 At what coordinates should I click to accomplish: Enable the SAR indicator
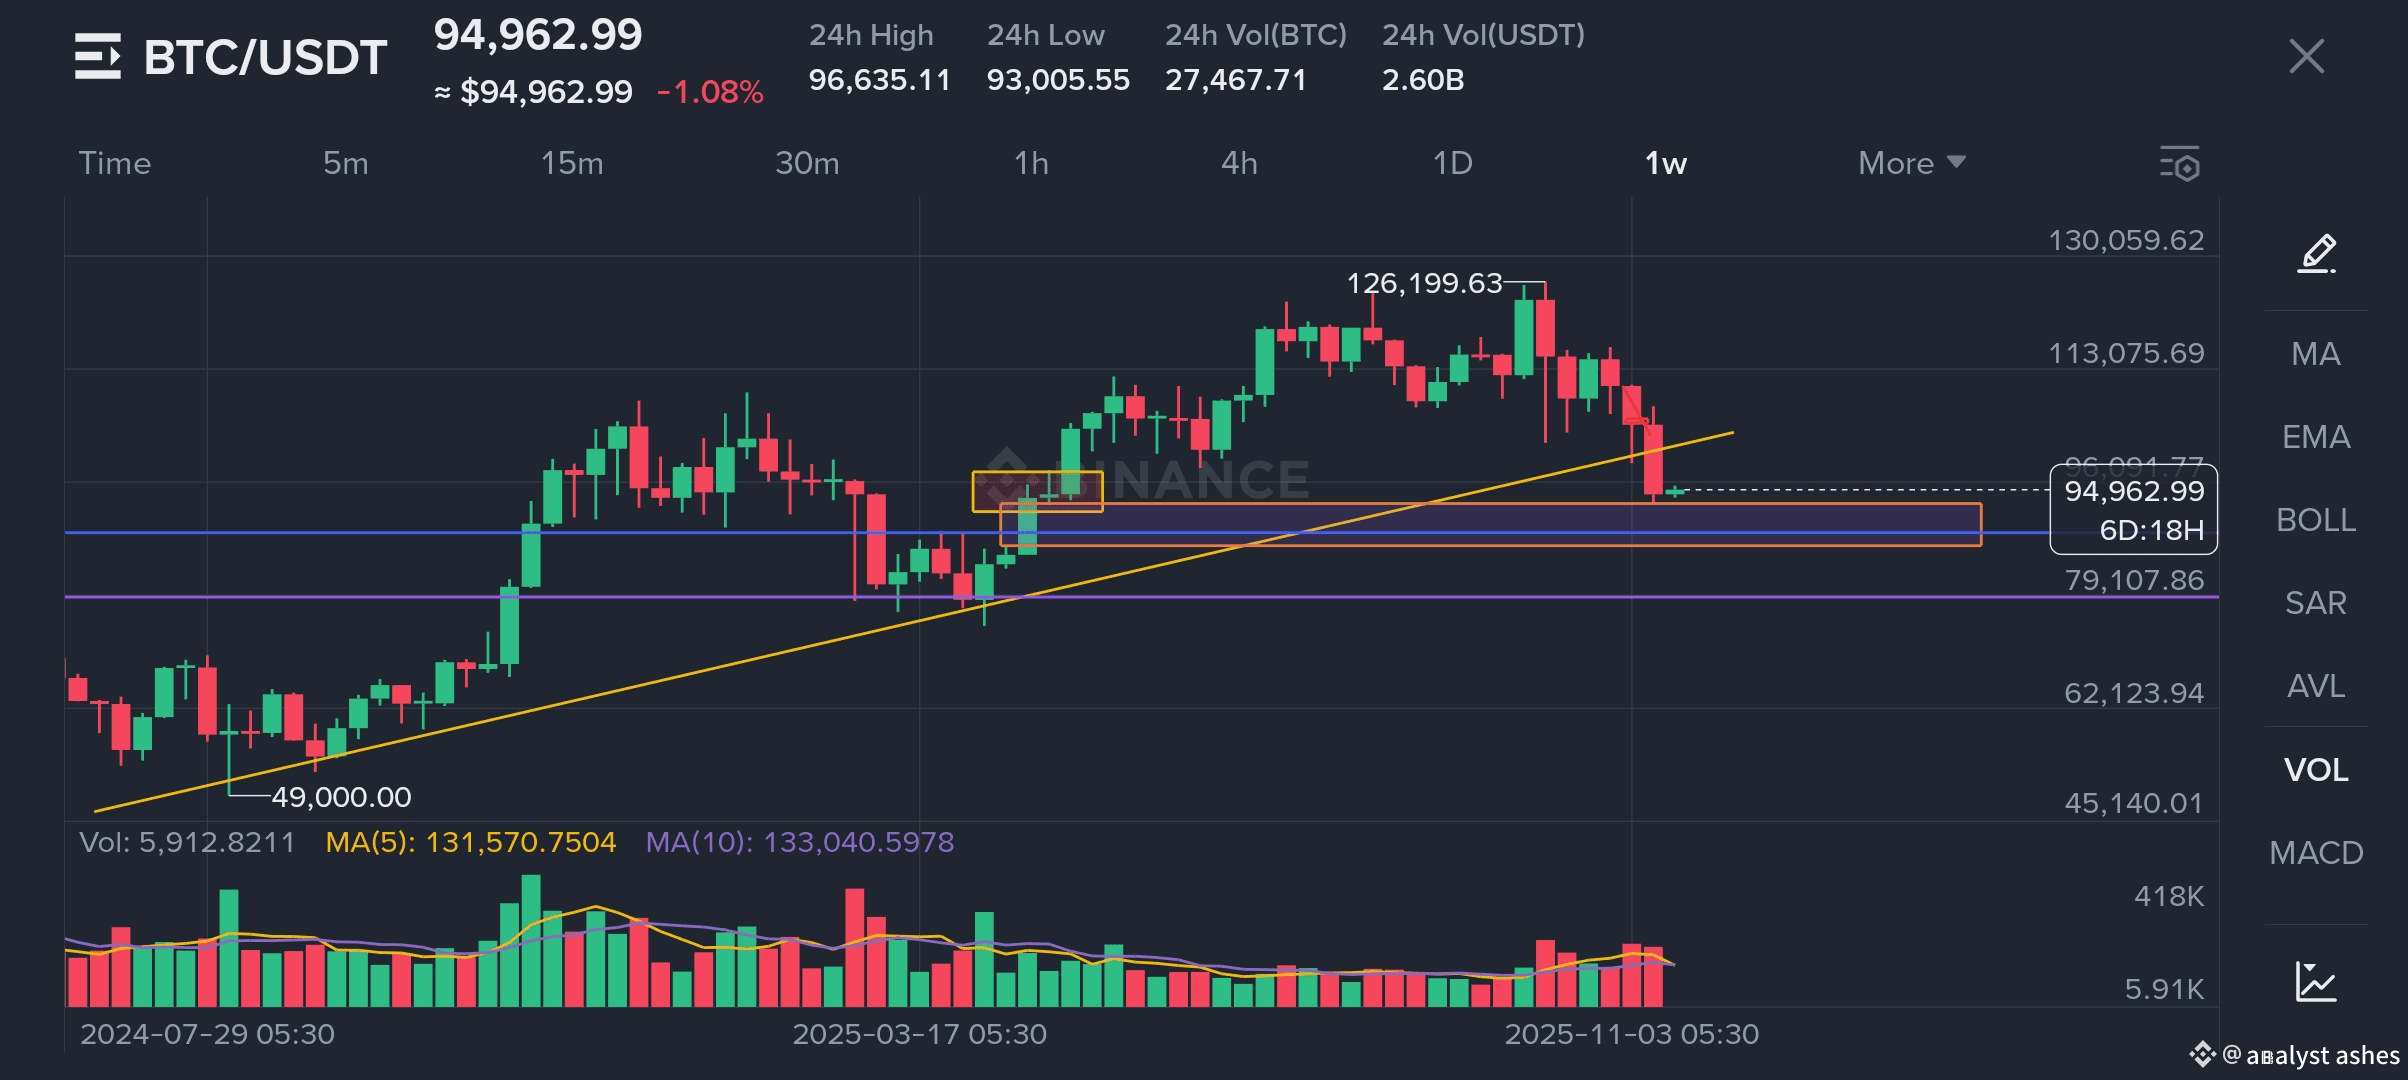click(x=2315, y=603)
